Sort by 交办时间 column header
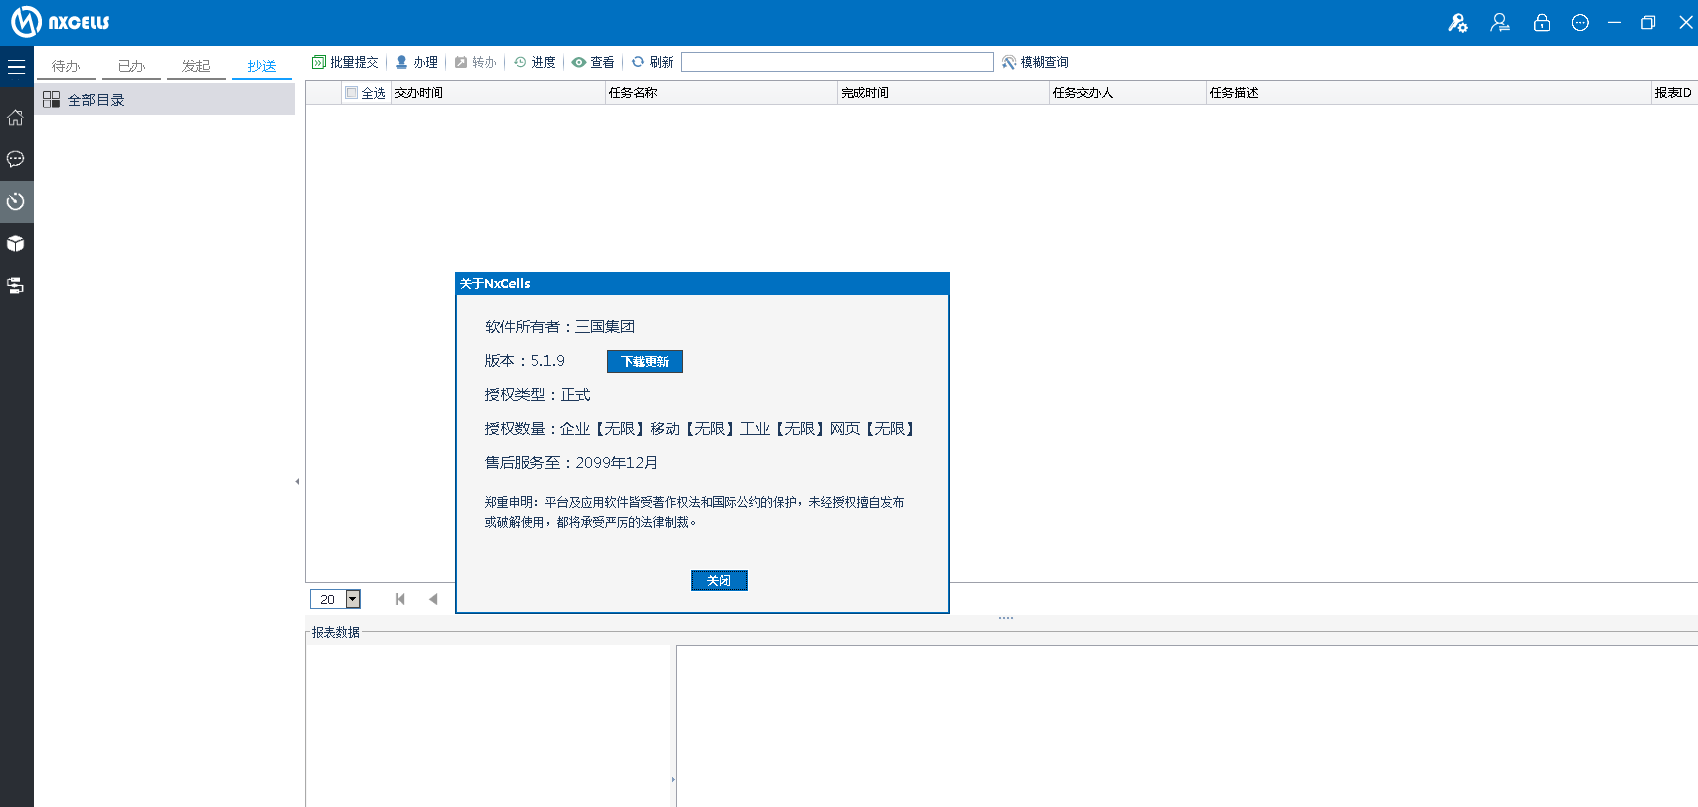 [x=498, y=93]
